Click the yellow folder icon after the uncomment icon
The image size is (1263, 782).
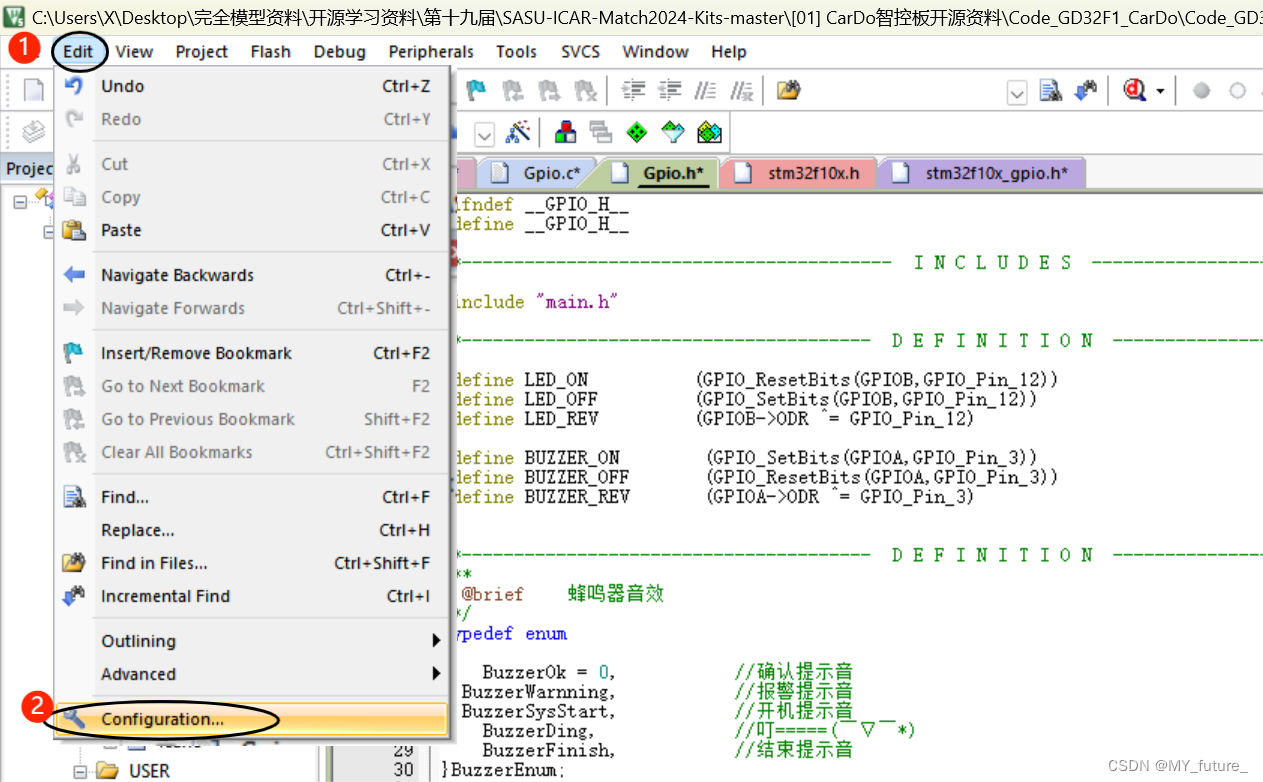(x=789, y=91)
